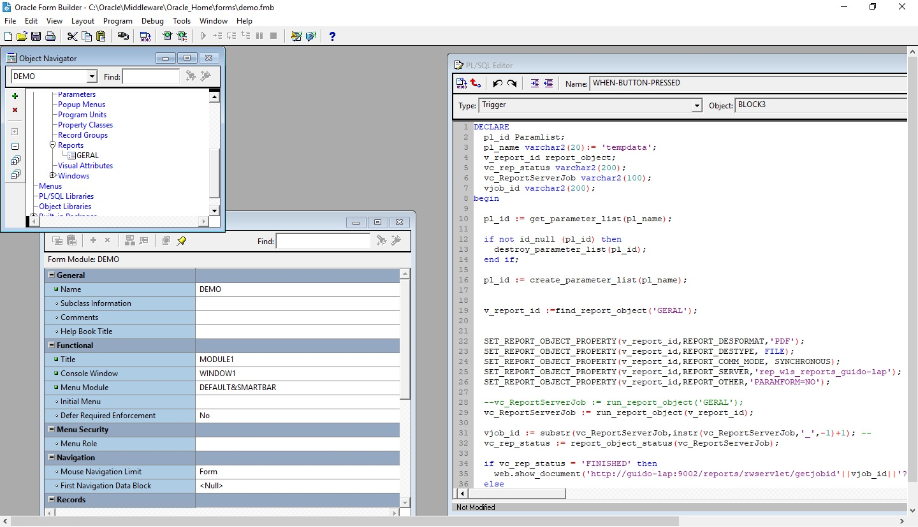
Task: Click the Print icon in main toolbar
Action: click(49, 36)
